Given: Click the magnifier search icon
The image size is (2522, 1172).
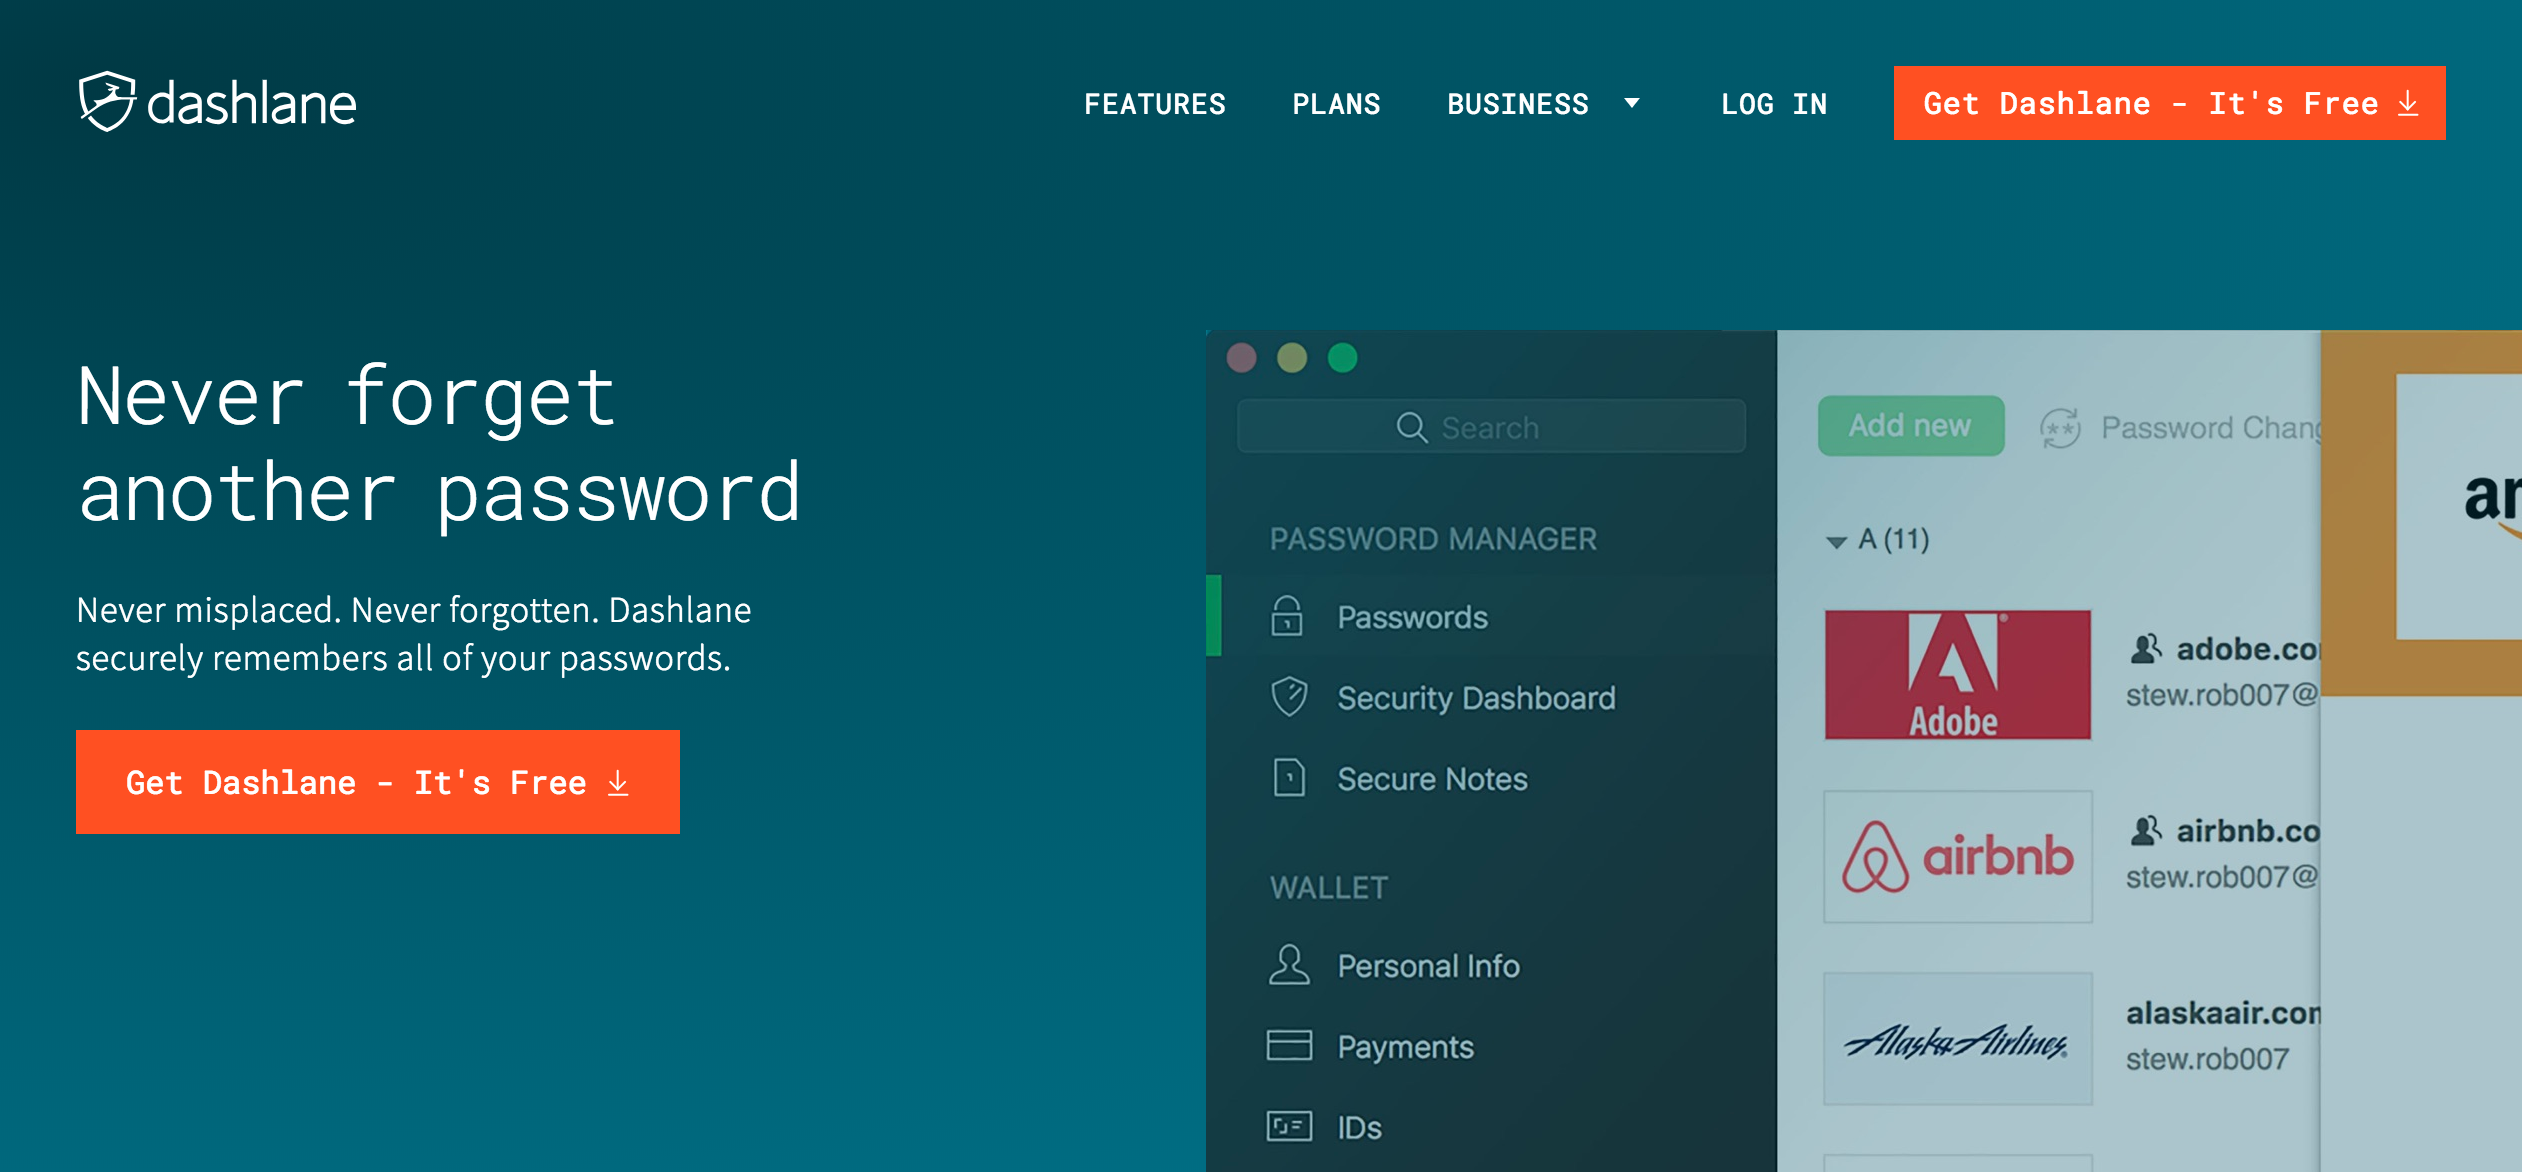Looking at the screenshot, I should (x=1411, y=427).
